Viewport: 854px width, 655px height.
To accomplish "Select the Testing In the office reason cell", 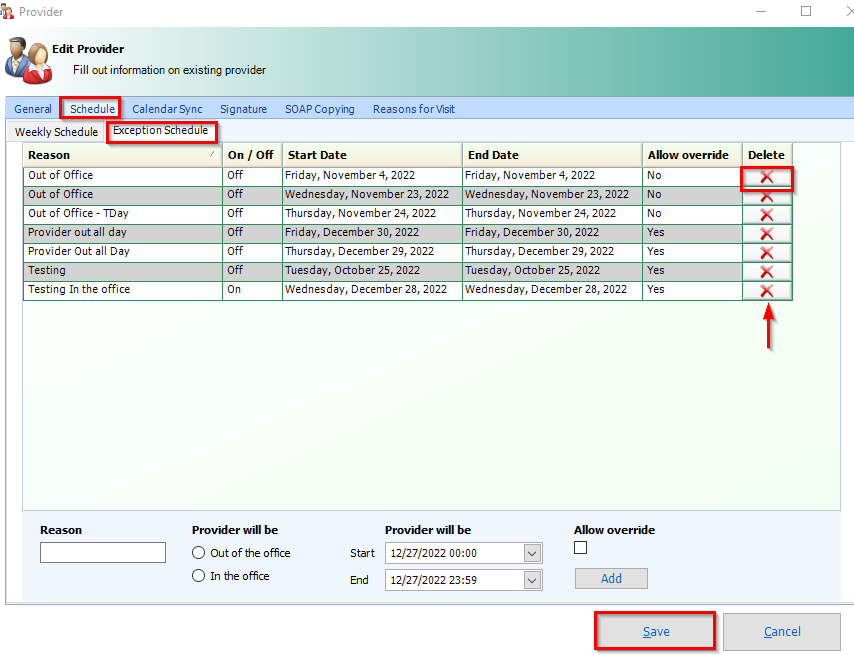I will point(123,290).
